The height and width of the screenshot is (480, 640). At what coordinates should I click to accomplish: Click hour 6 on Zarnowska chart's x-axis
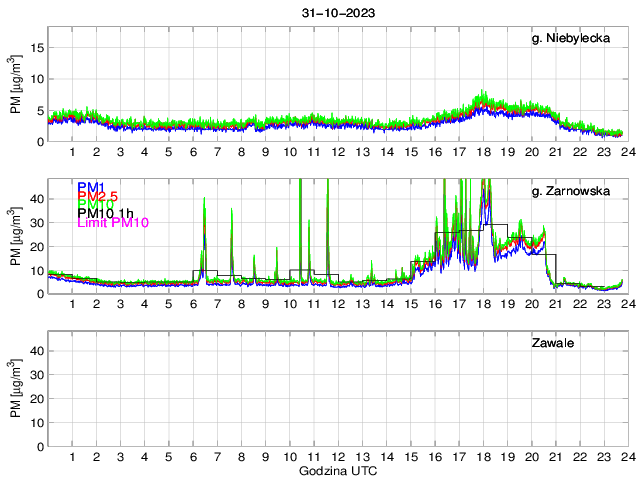click(x=193, y=305)
